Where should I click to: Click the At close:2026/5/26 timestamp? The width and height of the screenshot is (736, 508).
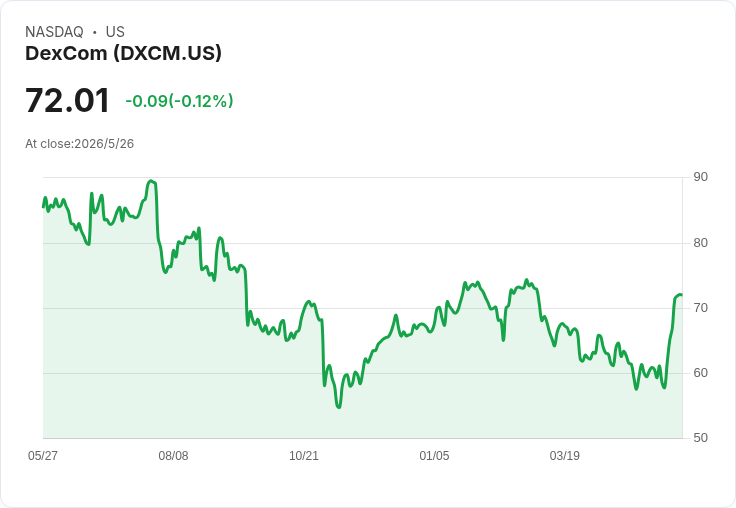tap(79, 144)
